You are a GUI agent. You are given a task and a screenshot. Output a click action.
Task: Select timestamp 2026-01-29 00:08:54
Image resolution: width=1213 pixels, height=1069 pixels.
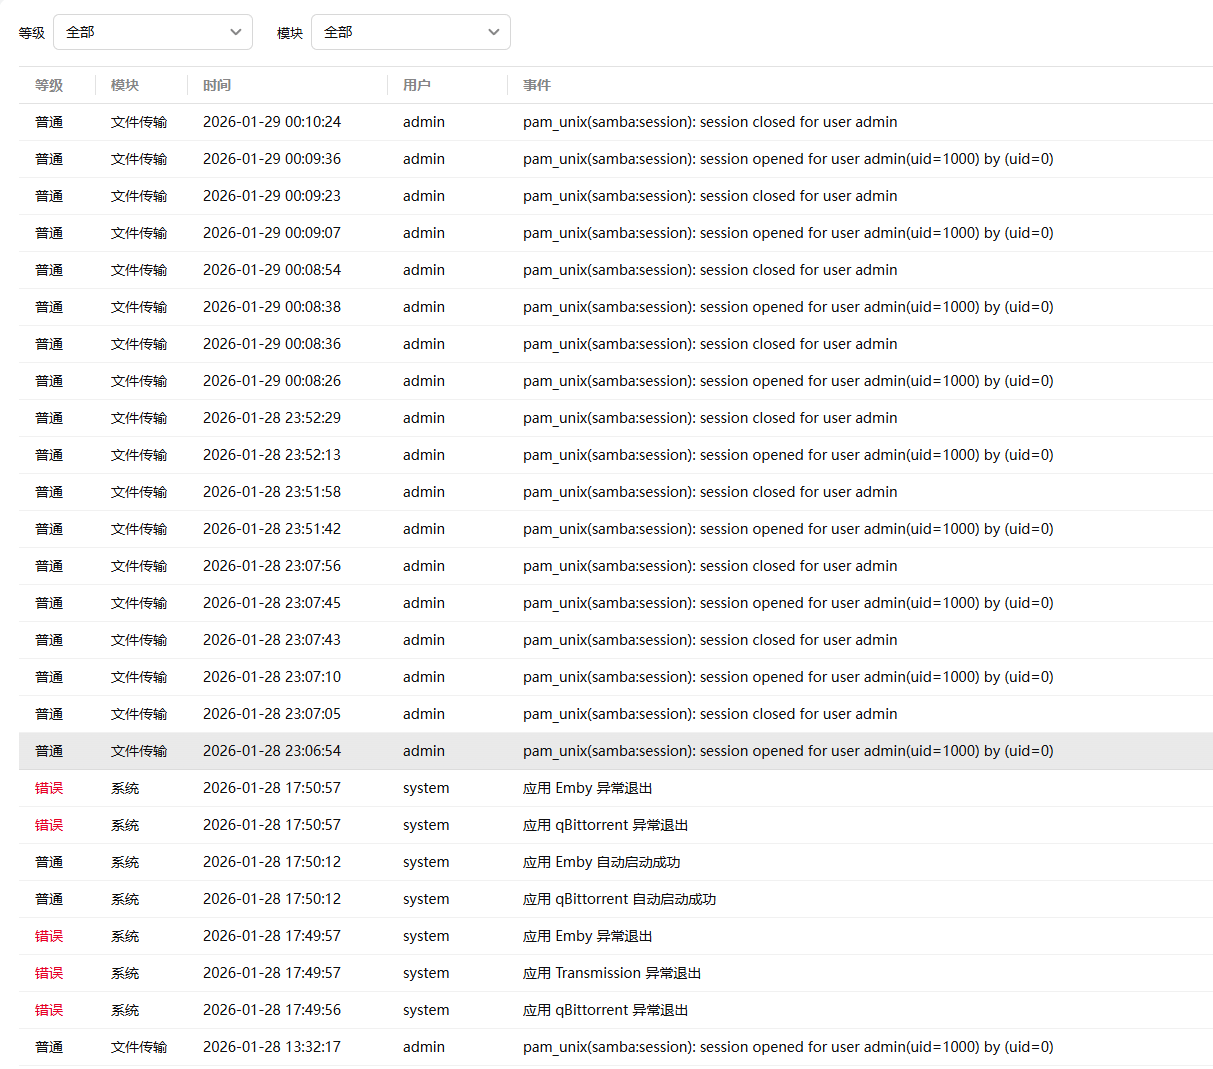pos(272,270)
